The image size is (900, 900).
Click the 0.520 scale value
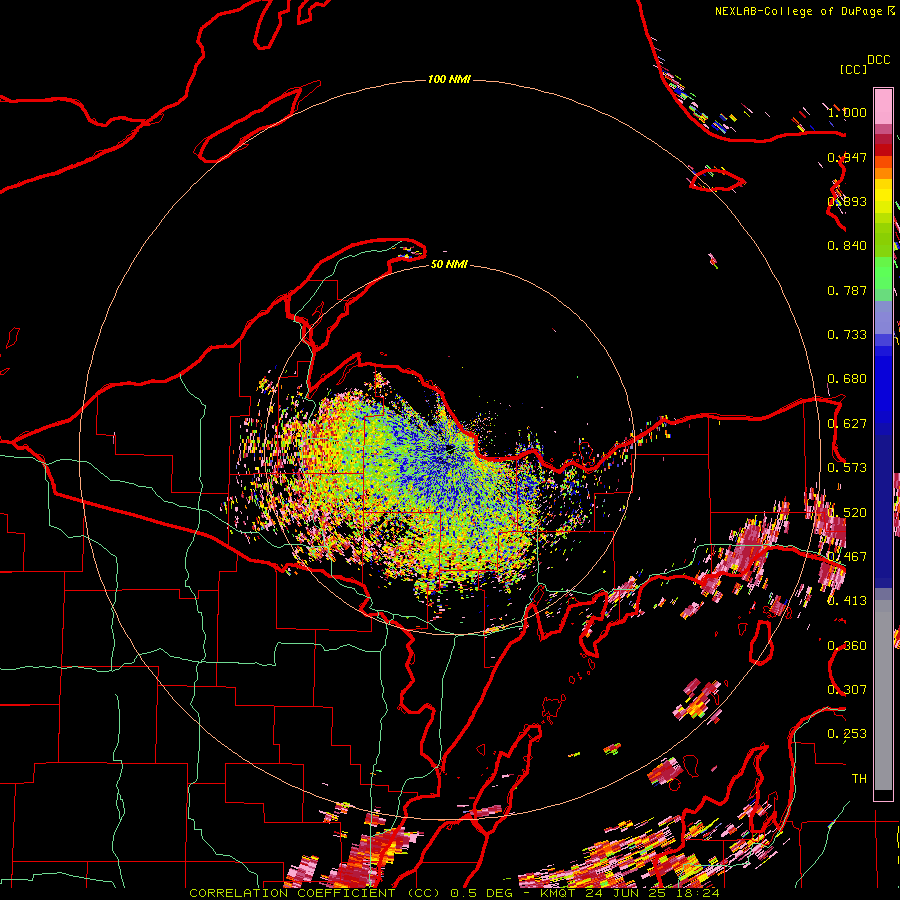coord(847,512)
